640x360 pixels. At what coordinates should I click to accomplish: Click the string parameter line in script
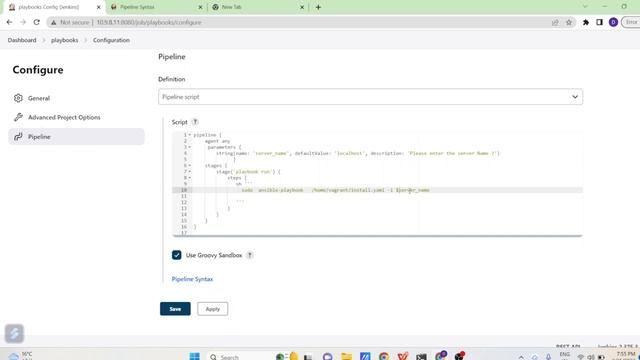[358, 153]
